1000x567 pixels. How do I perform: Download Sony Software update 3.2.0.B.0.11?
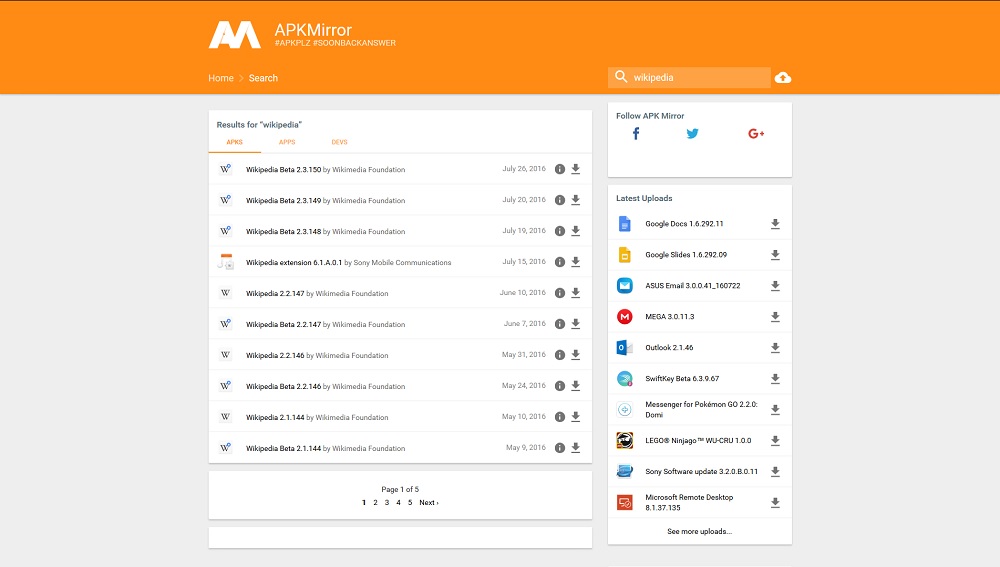tap(775, 471)
